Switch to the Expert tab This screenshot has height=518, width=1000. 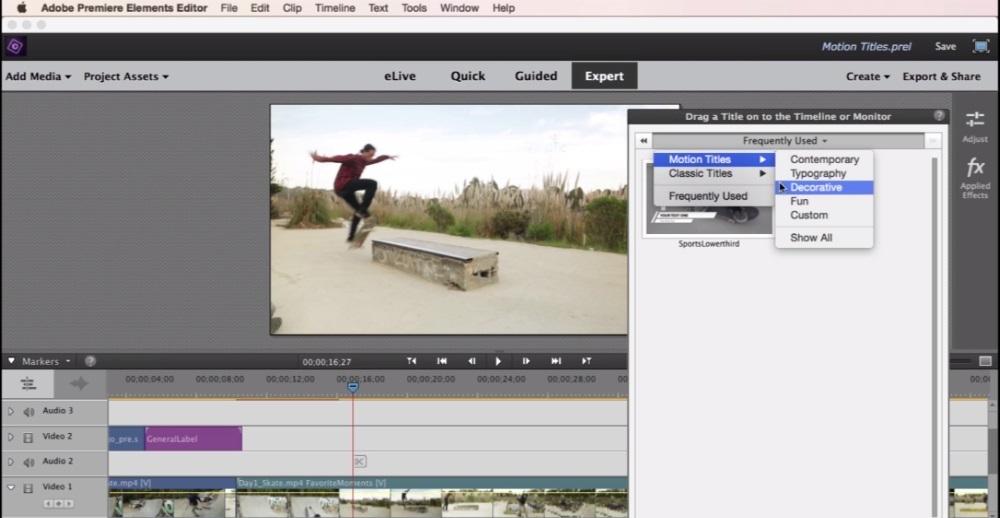click(604, 76)
